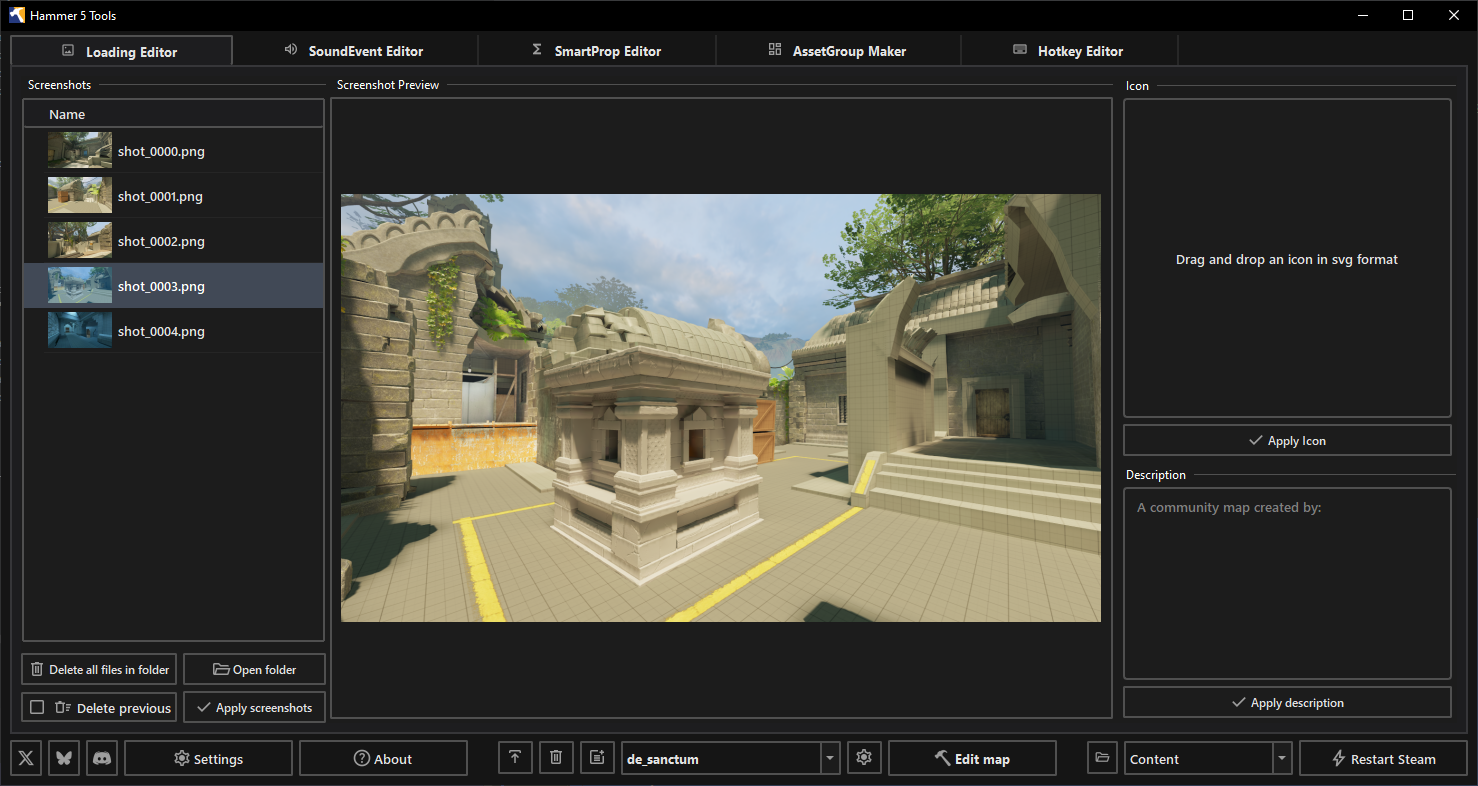Click the svg icon drop area
Viewport: 1478px width, 786px height.
point(1287,258)
